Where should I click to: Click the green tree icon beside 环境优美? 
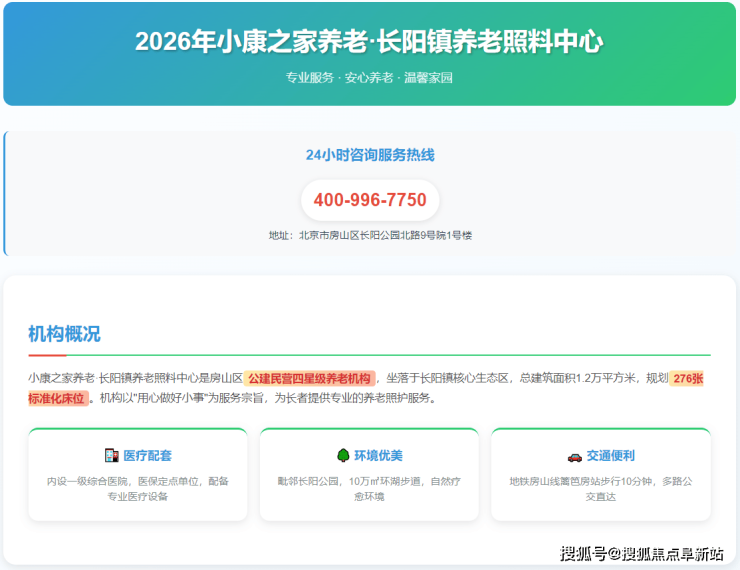(343, 456)
